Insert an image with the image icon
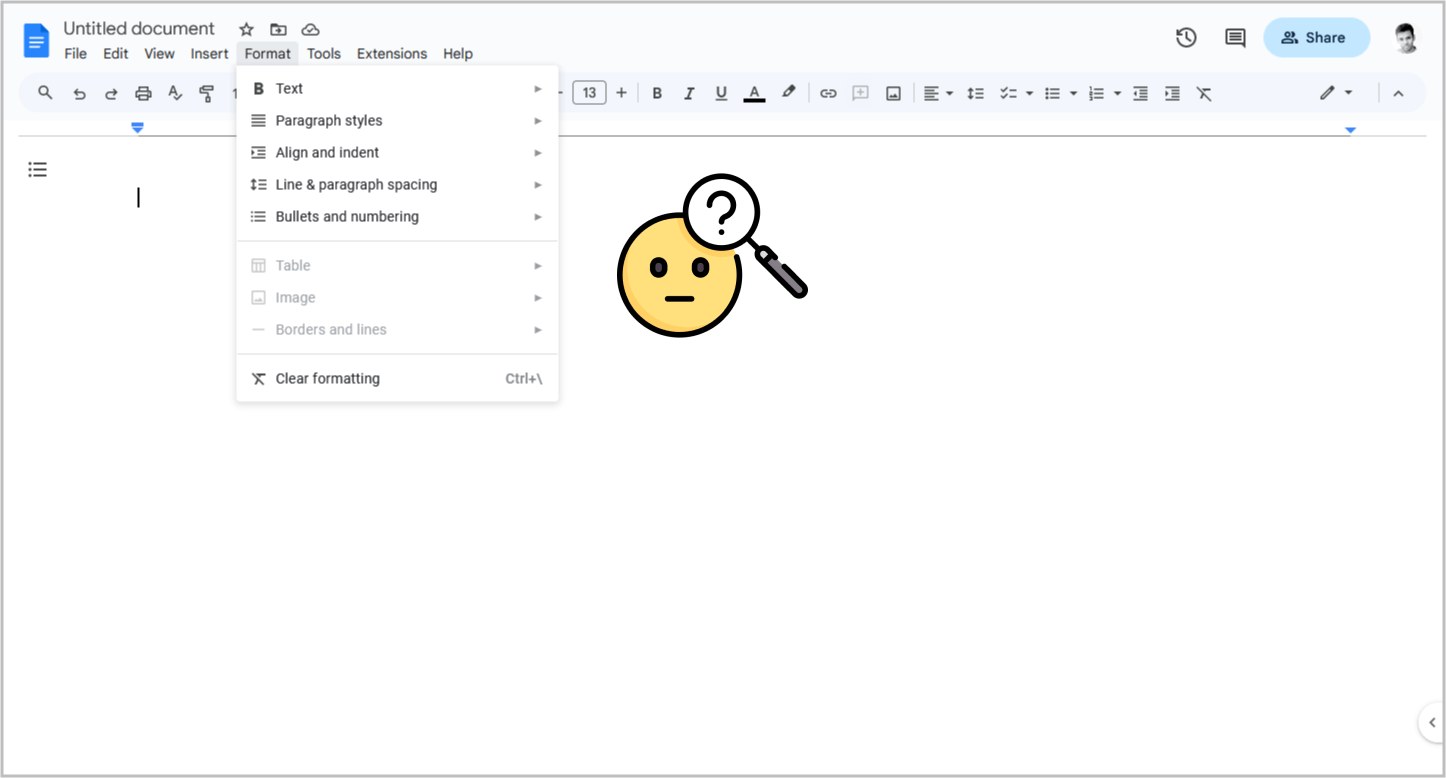Image resolution: width=1446 pixels, height=778 pixels. [893, 92]
